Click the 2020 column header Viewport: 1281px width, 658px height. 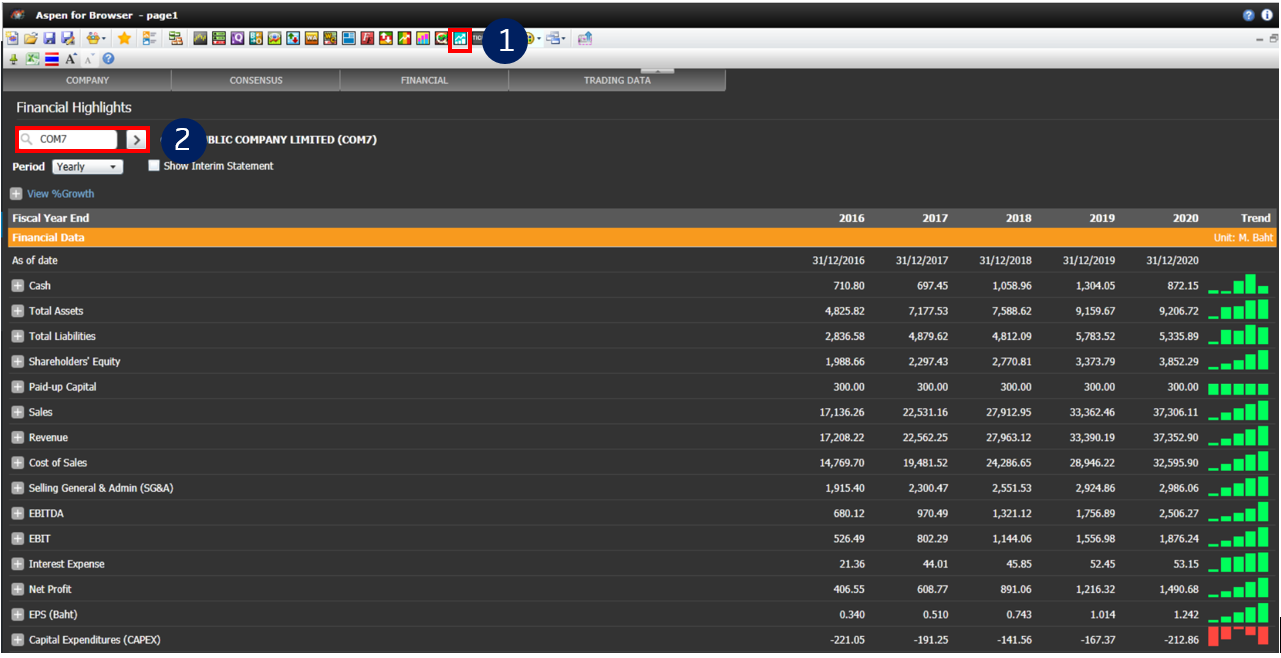click(1184, 218)
